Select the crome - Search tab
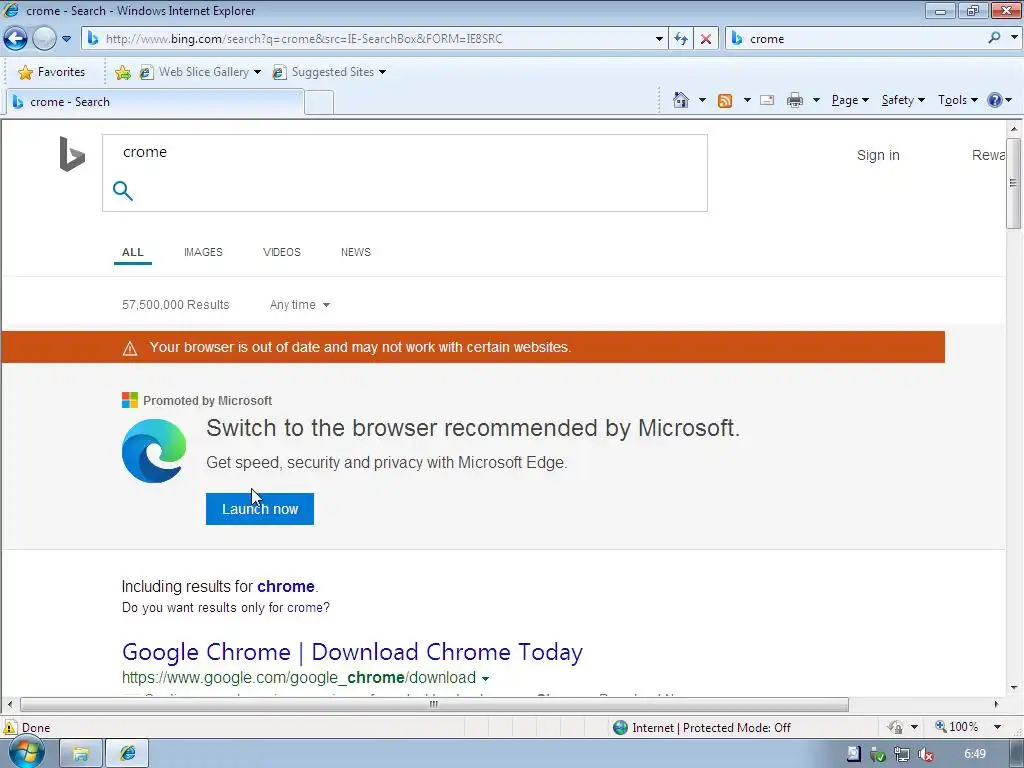Viewport: 1024px width, 768px height. [x=155, y=102]
